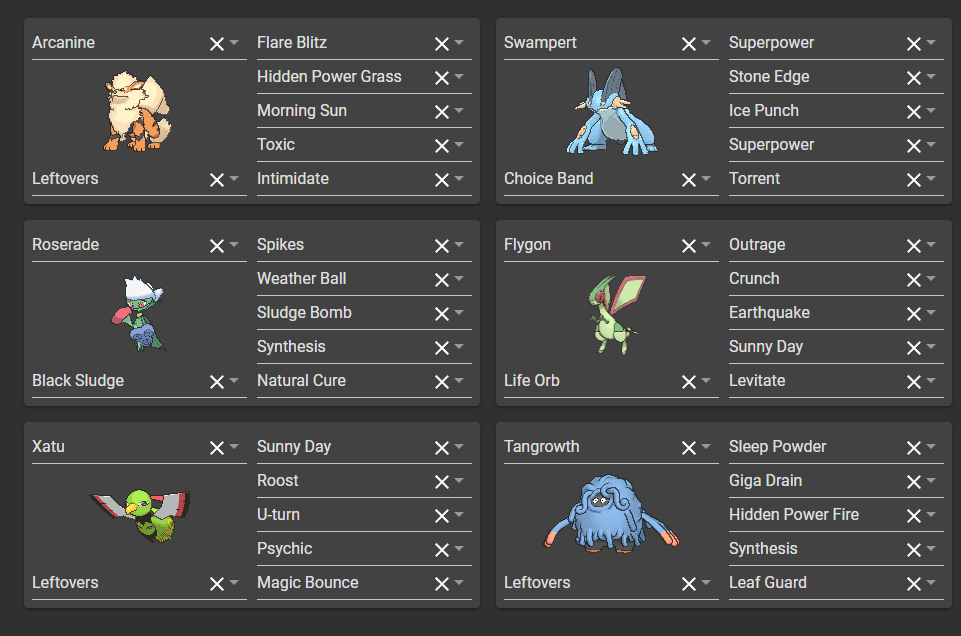Open Tangrowth's Leftovers item dropdown
The height and width of the screenshot is (636, 961).
[x=705, y=583]
